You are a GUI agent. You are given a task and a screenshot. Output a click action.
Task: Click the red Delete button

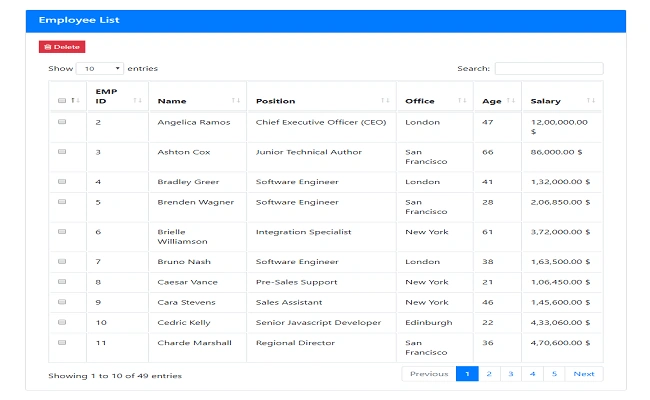coord(62,47)
